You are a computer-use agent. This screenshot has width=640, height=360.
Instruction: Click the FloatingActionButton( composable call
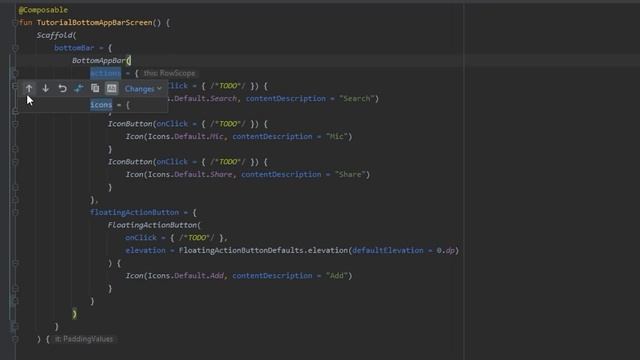point(154,225)
